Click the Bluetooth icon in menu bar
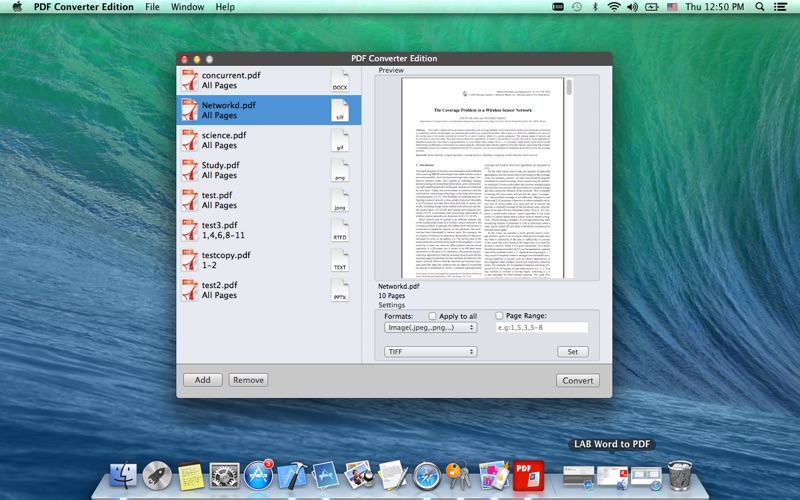Viewport: 800px width, 500px height. 595,7
